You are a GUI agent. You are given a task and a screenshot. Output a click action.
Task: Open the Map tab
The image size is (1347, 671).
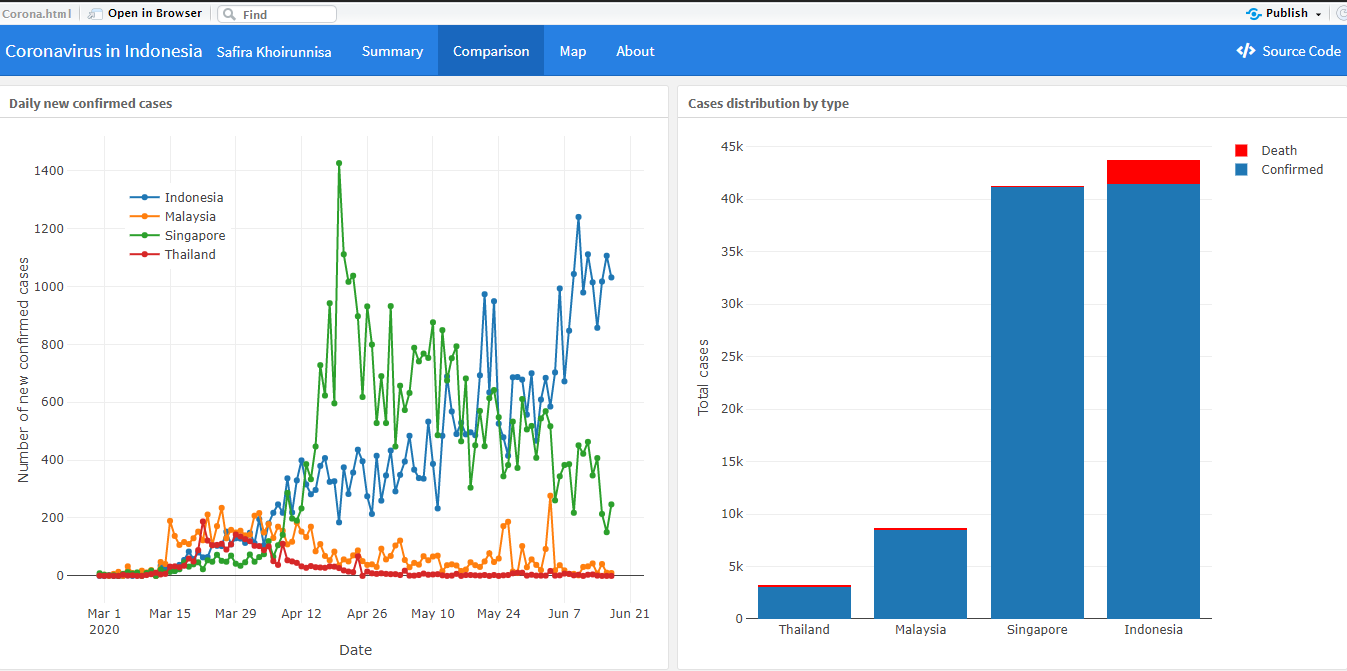[573, 51]
